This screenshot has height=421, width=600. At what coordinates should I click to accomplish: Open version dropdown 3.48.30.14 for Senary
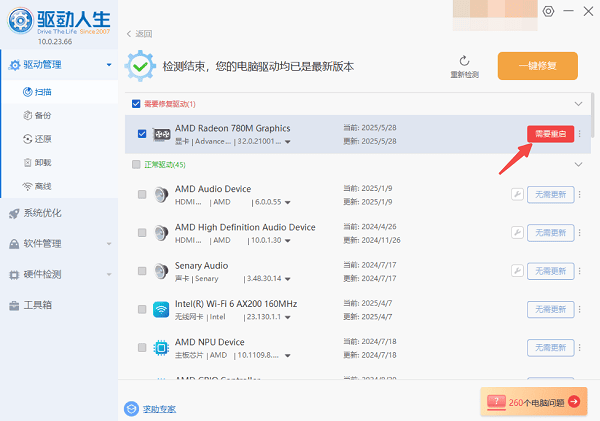tap(288, 279)
